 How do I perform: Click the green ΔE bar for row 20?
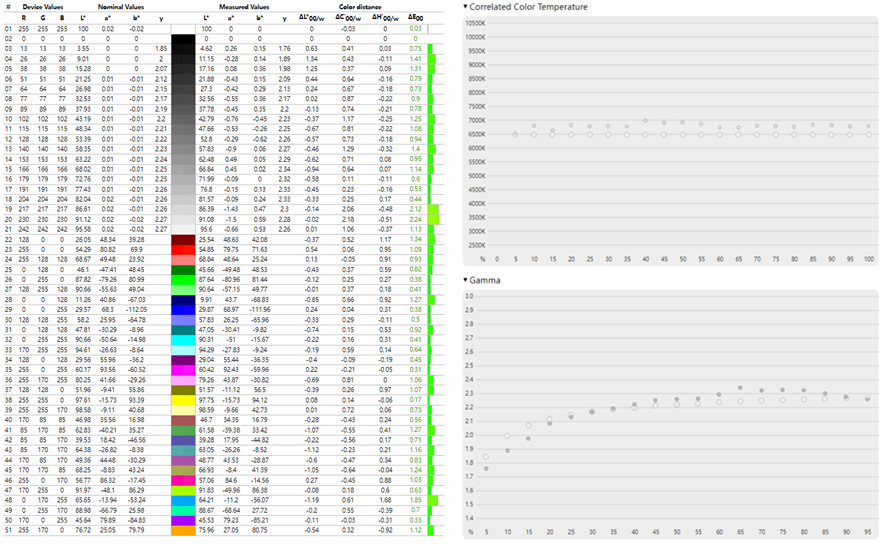pyautogui.click(x=433, y=218)
